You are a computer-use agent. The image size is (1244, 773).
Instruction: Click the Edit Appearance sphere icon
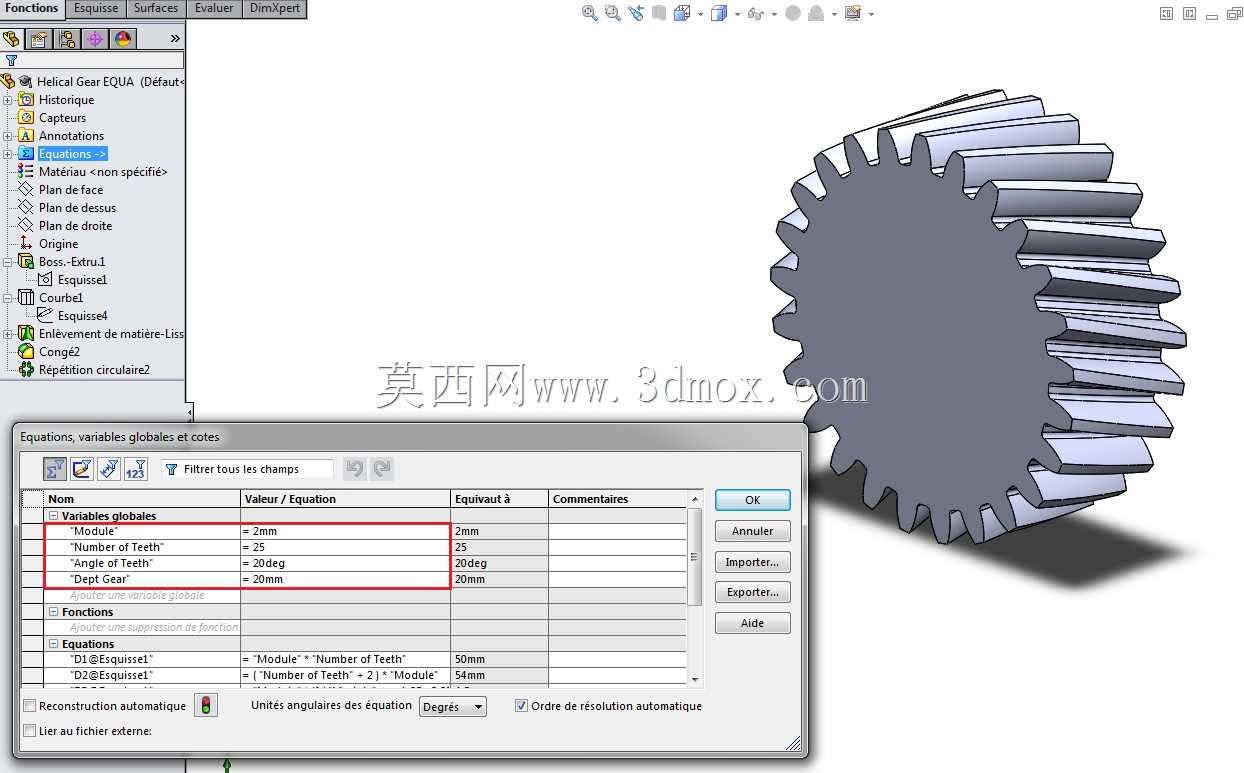[793, 13]
